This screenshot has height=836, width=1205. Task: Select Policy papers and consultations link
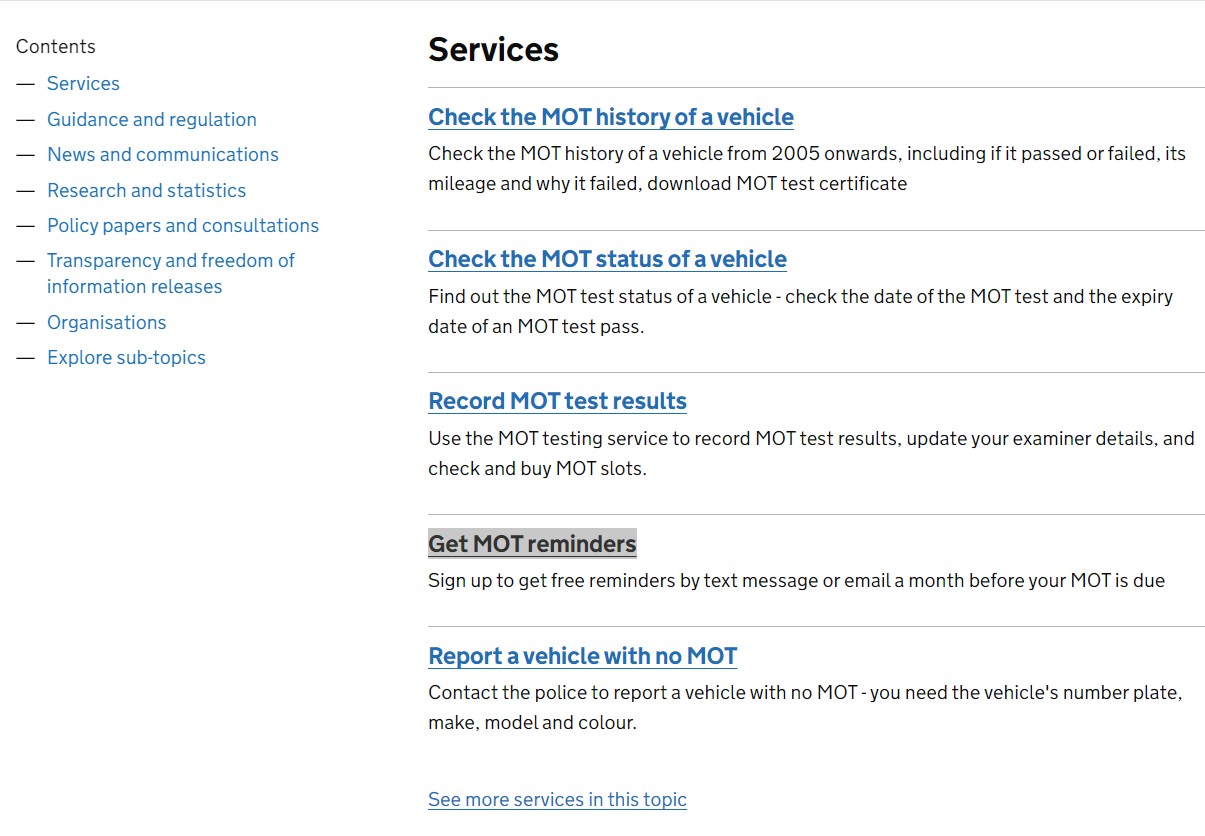point(183,226)
